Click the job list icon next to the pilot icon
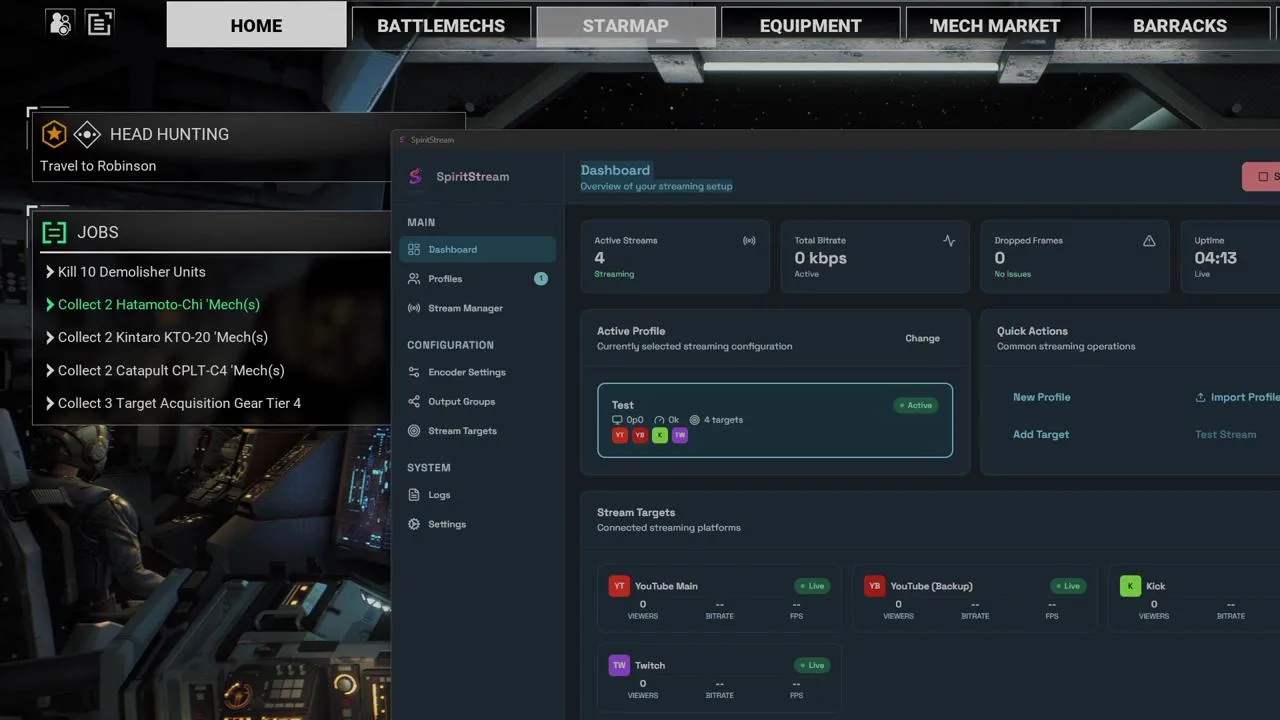The height and width of the screenshot is (720, 1280). coord(100,22)
